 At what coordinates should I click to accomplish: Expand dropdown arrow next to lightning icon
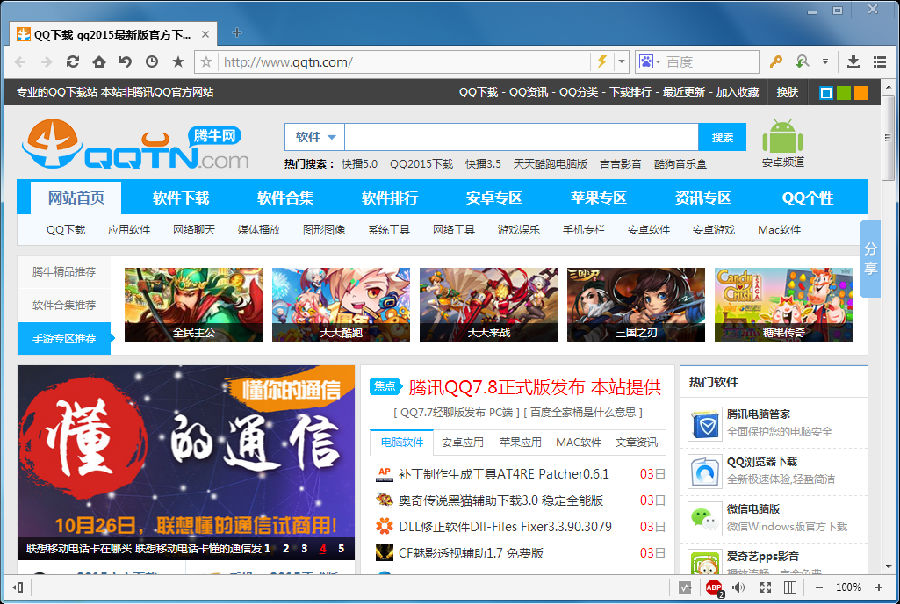tap(622, 61)
